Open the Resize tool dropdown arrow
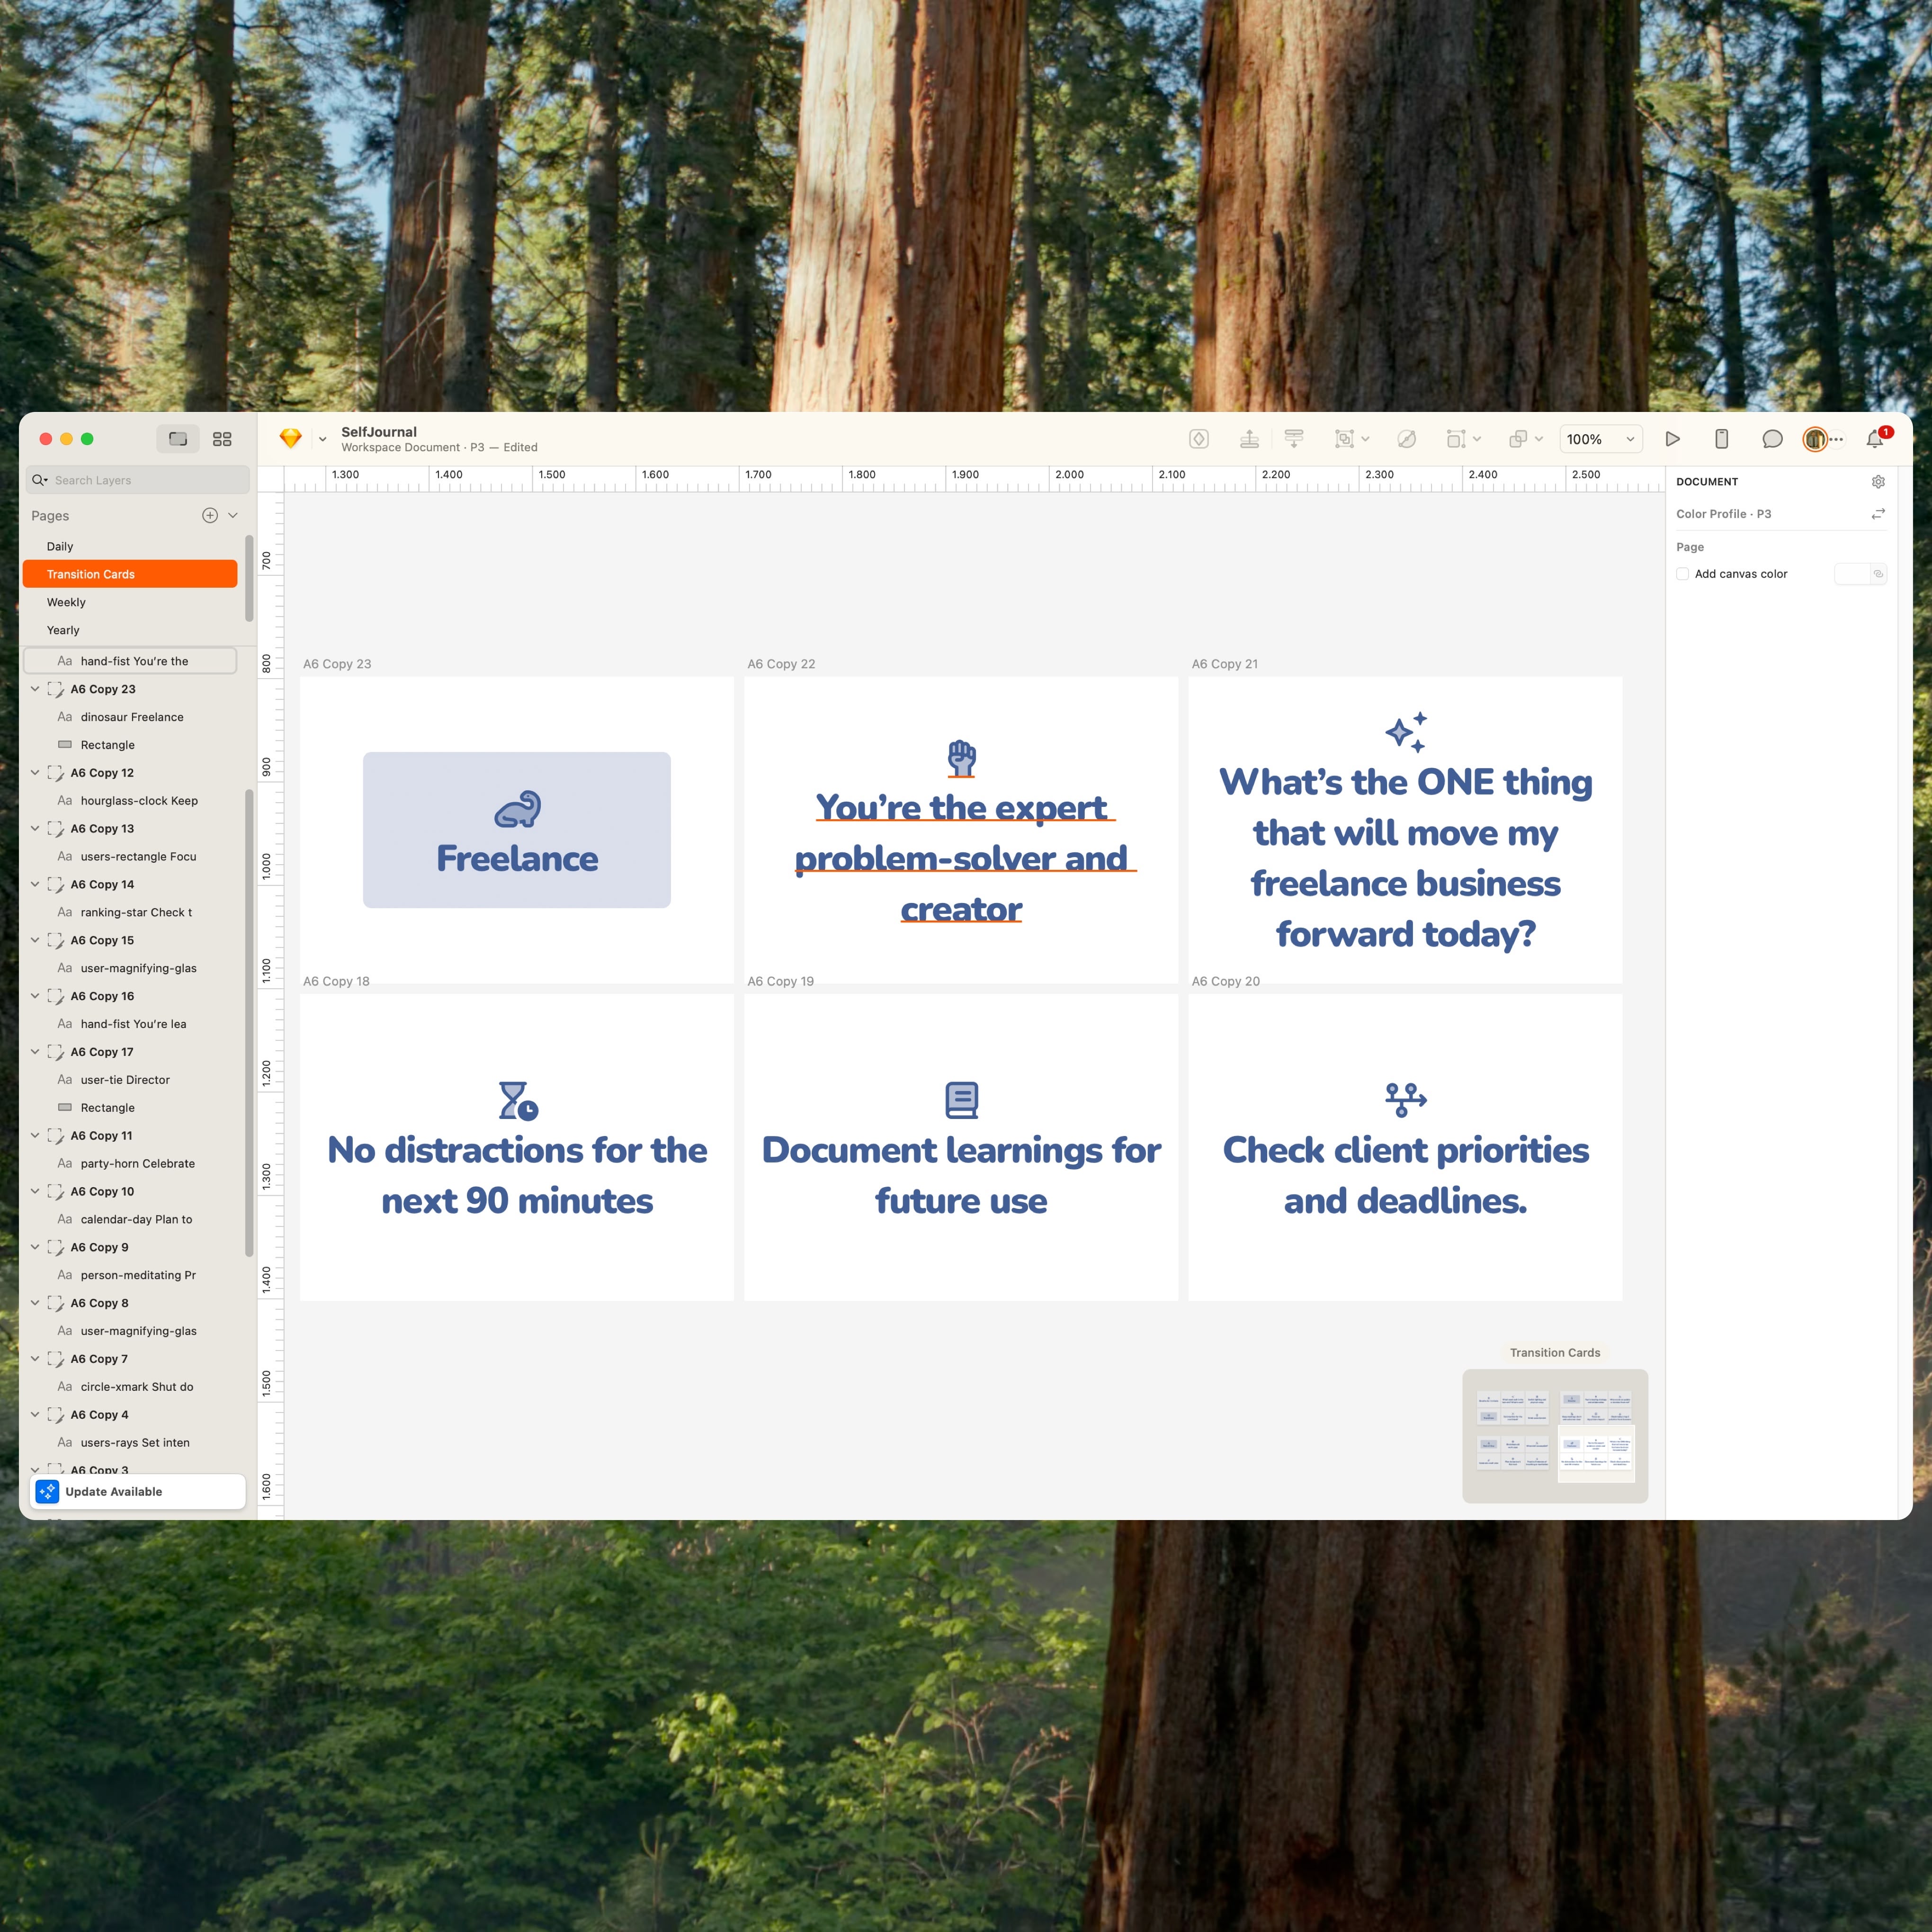Screen dimensions: 1932x1932 tap(1477, 439)
